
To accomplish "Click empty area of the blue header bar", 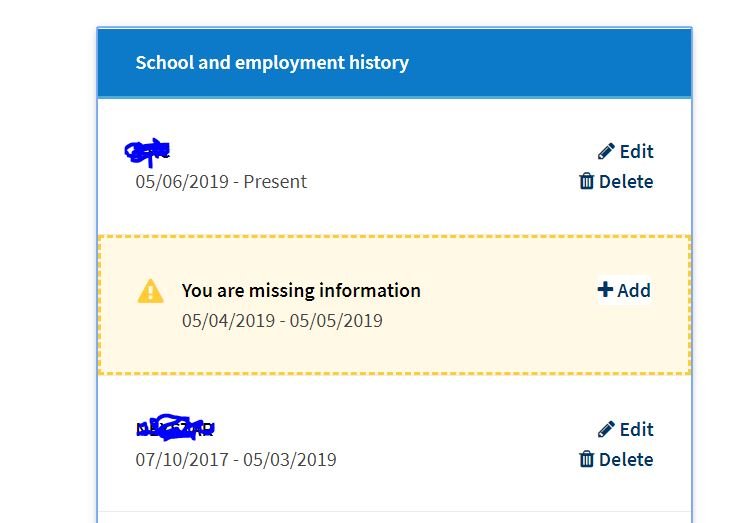I will tap(551, 63).
